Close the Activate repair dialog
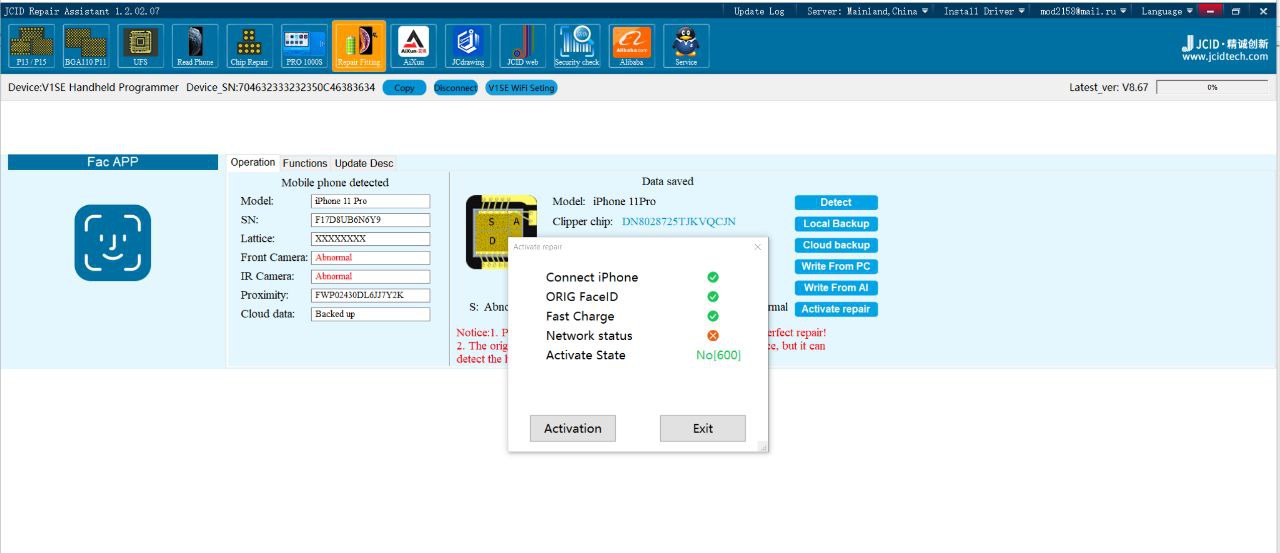 (x=757, y=246)
